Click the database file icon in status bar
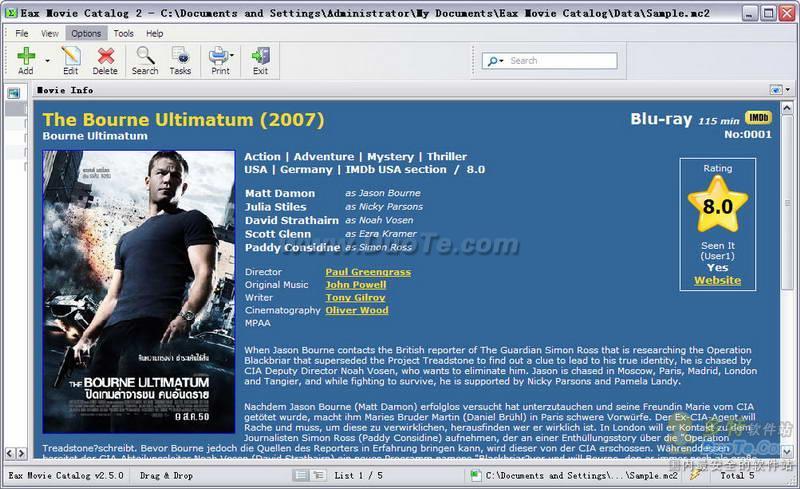 (476, 475)
